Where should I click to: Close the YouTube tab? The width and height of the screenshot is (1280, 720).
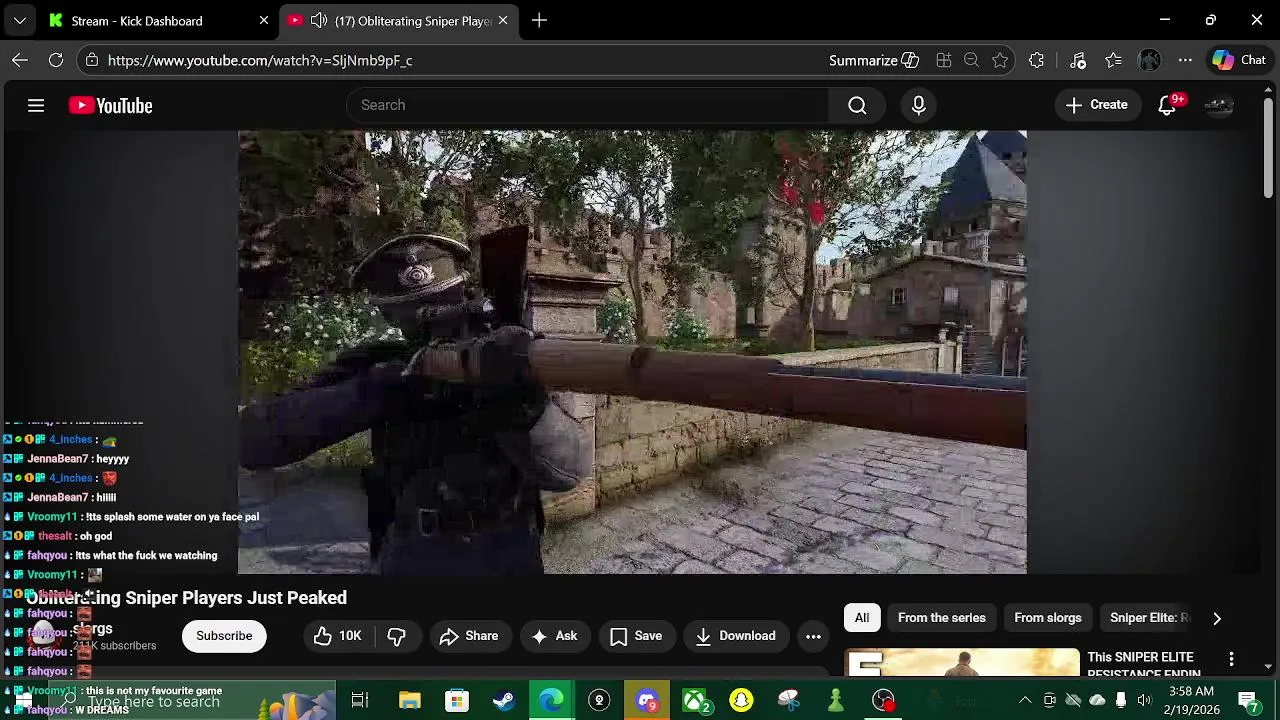(x=503, y=20)
